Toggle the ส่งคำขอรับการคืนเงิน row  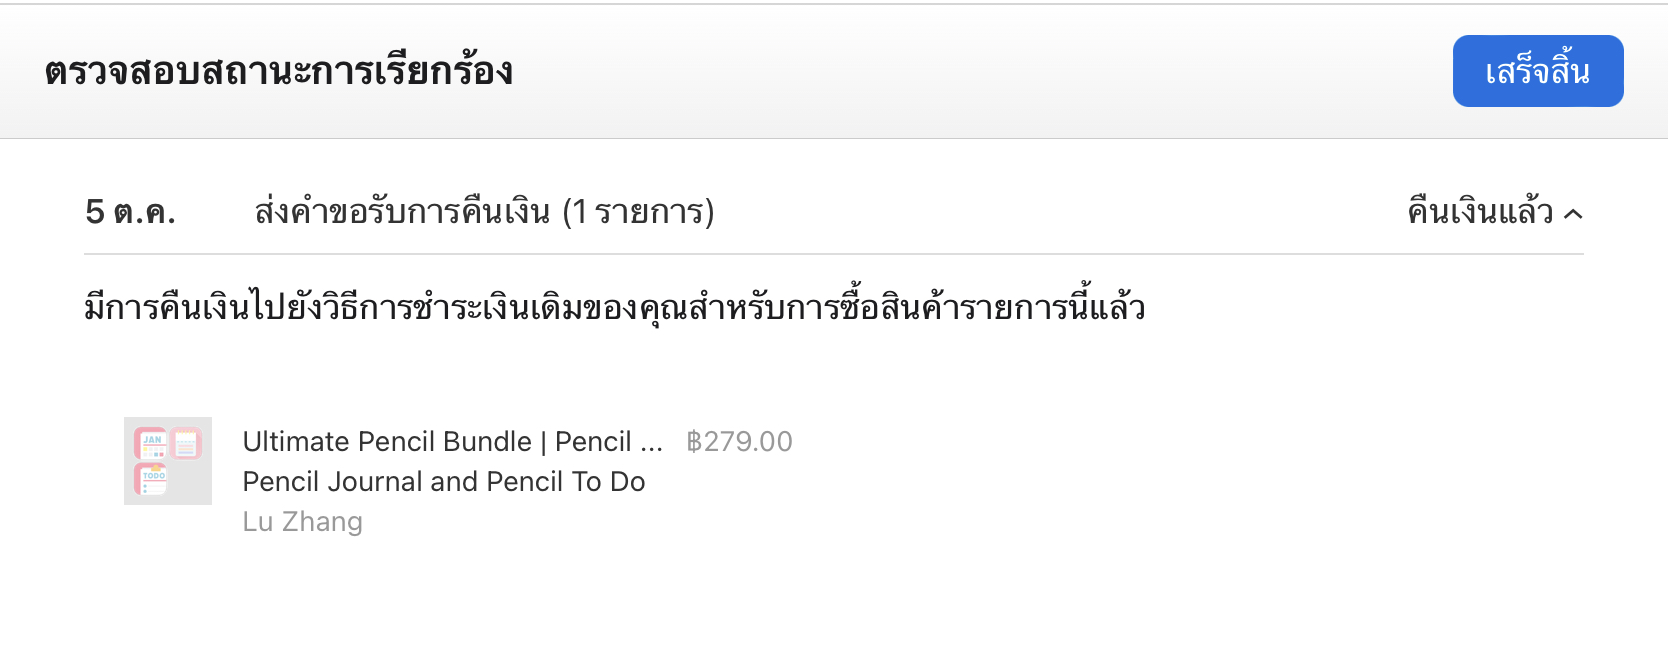point(401,212)
